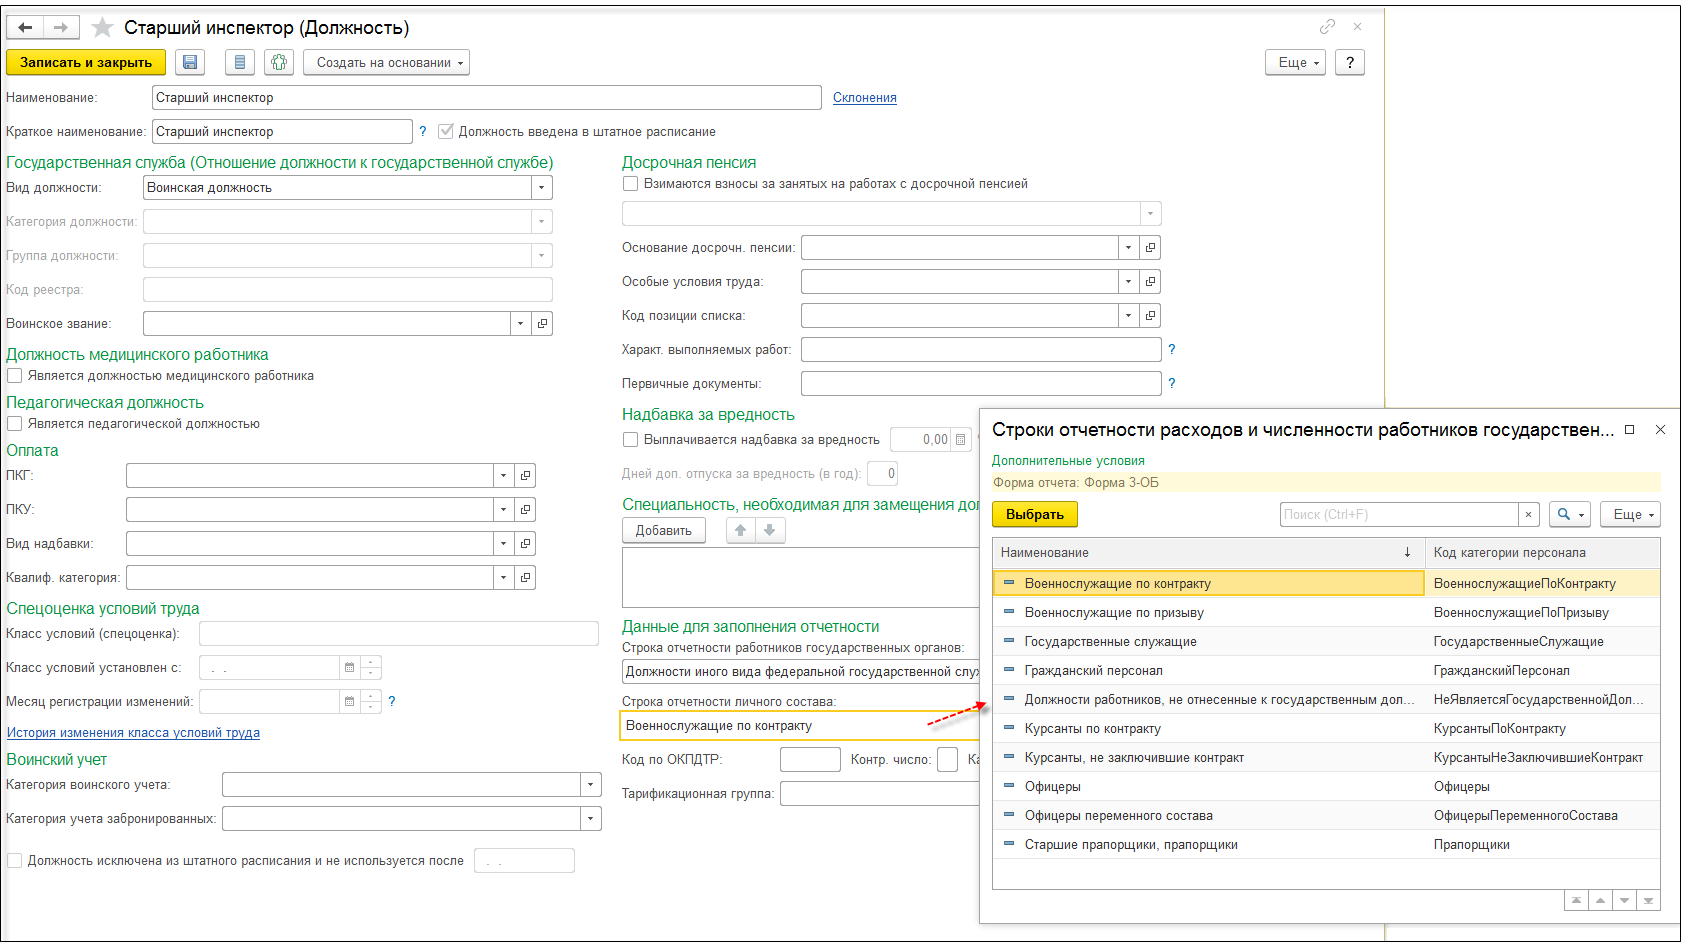Image resolution: width=1681 pixels, height=942 pixels.
Task: Expand the Основание досрочн. пенсии dropdown arrow
Action: click(1128, 247)
